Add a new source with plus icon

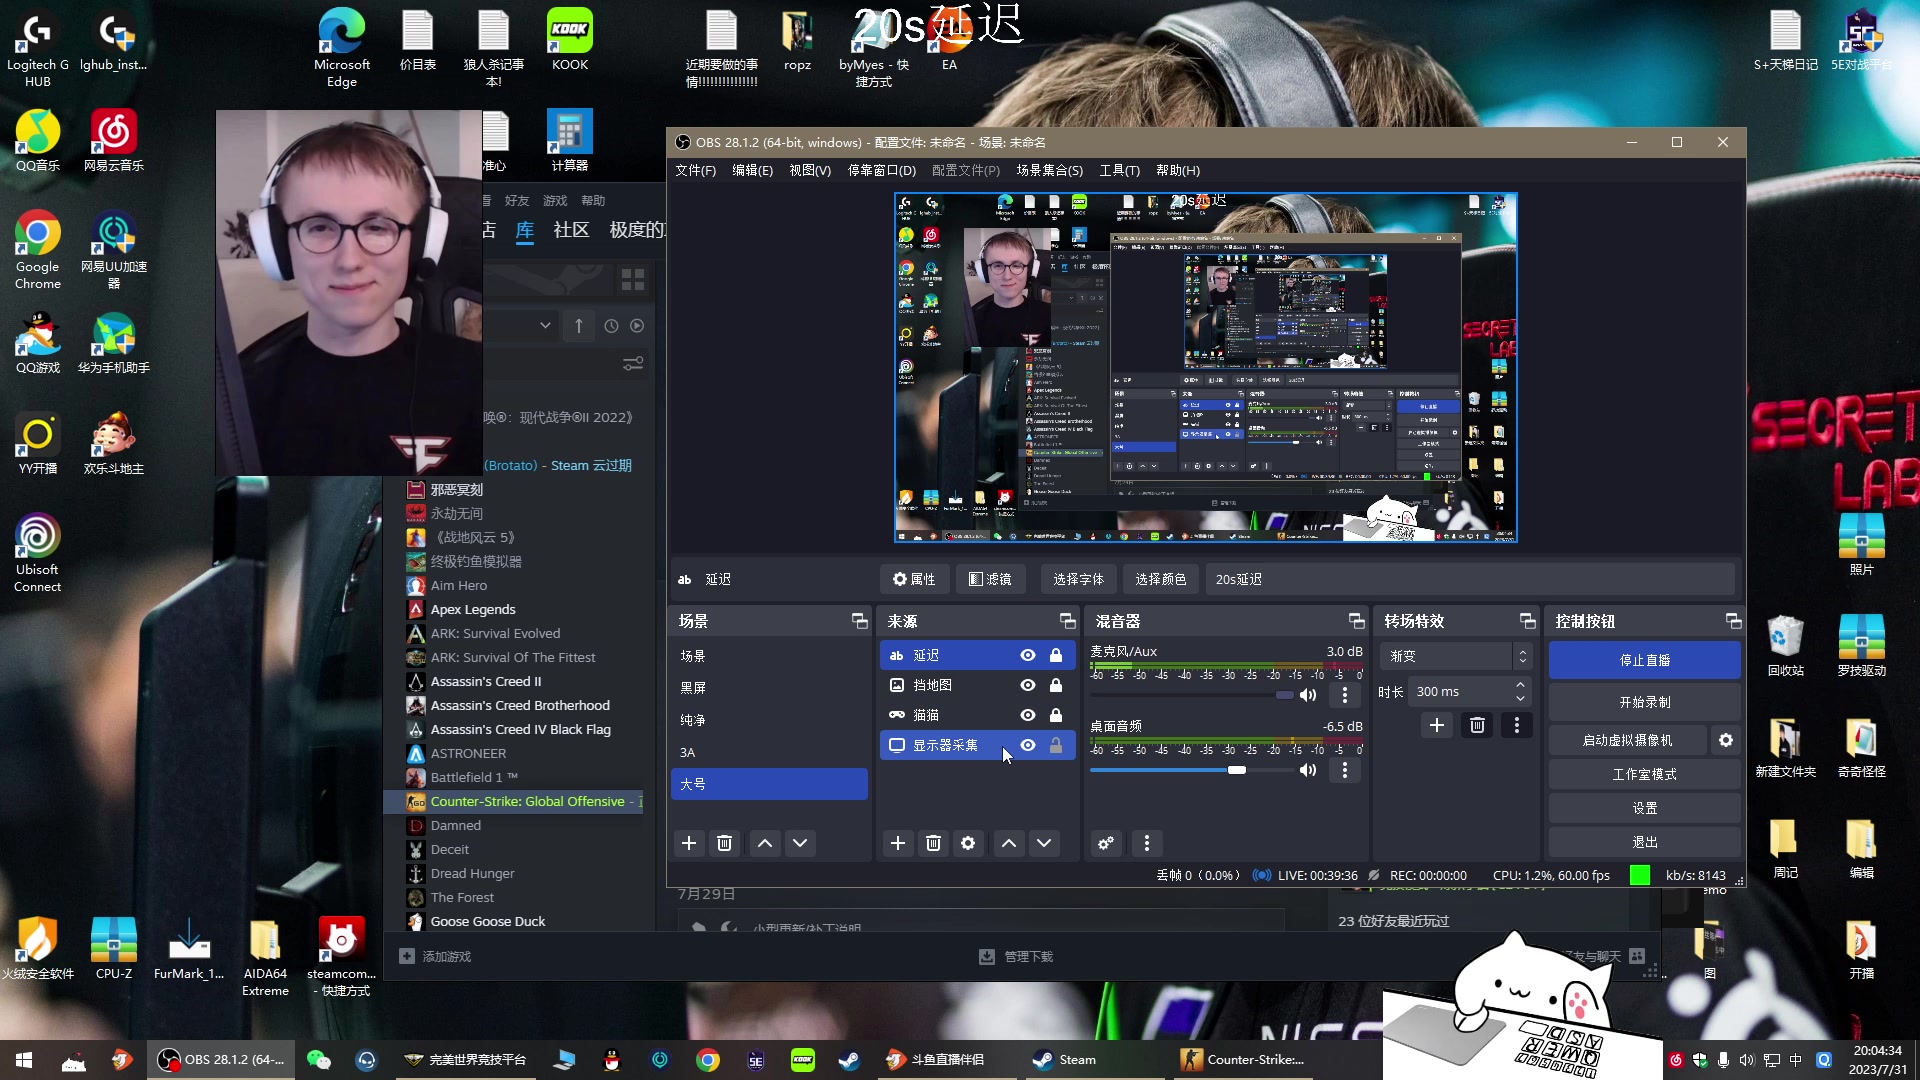(x=898, y=843)
